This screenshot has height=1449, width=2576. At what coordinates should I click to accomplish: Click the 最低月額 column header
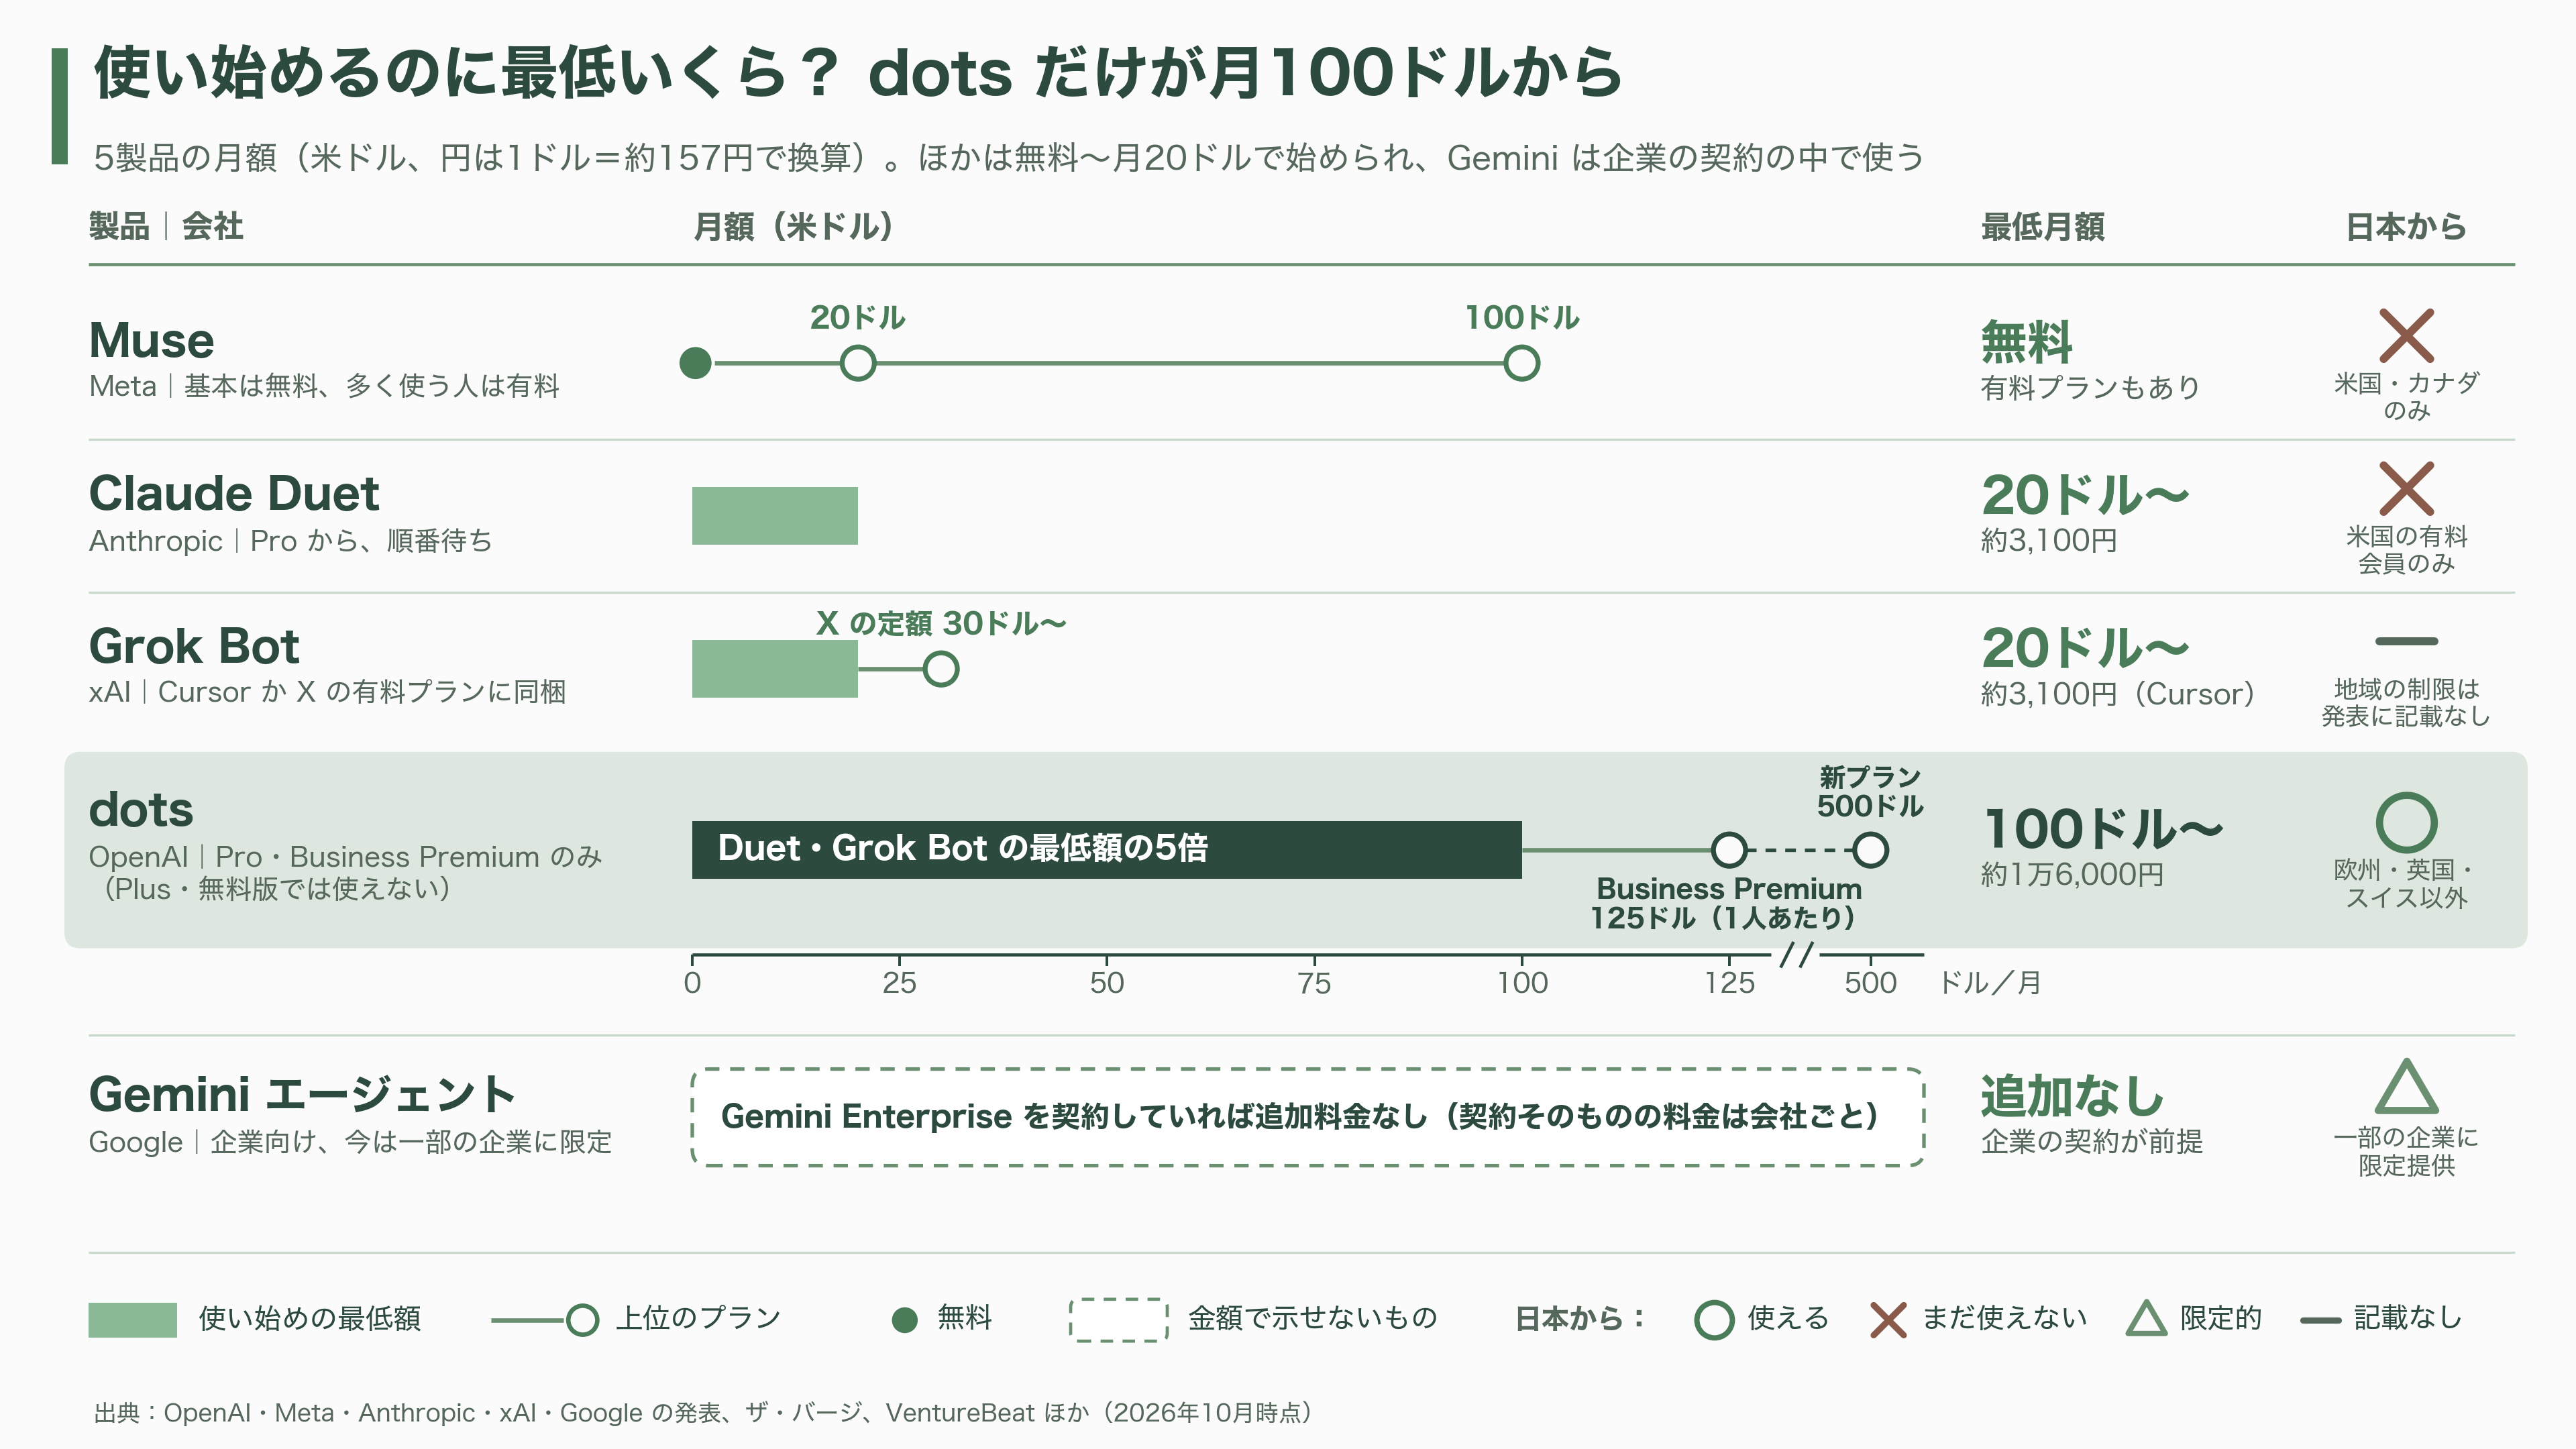click(x=2042, y=227)
